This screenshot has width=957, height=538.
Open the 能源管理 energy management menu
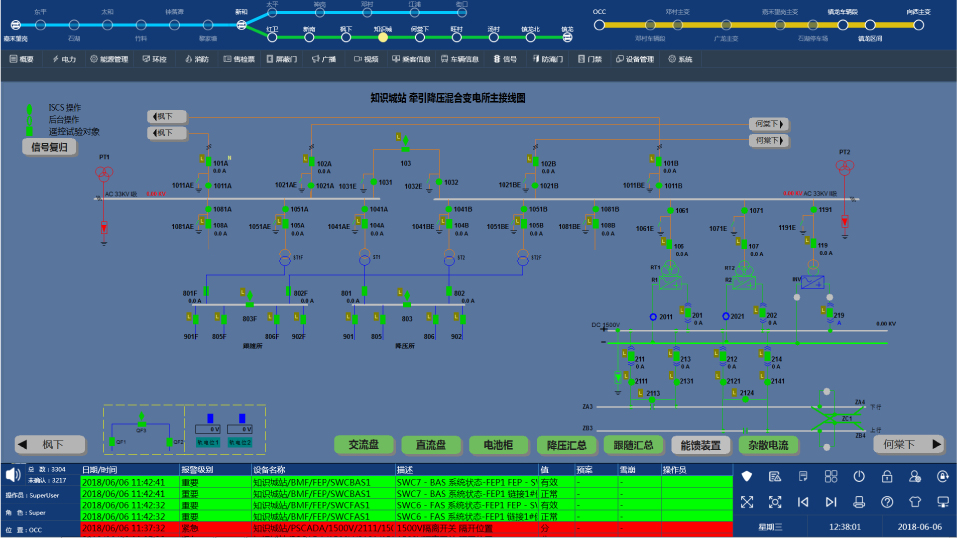pos(108,59)
